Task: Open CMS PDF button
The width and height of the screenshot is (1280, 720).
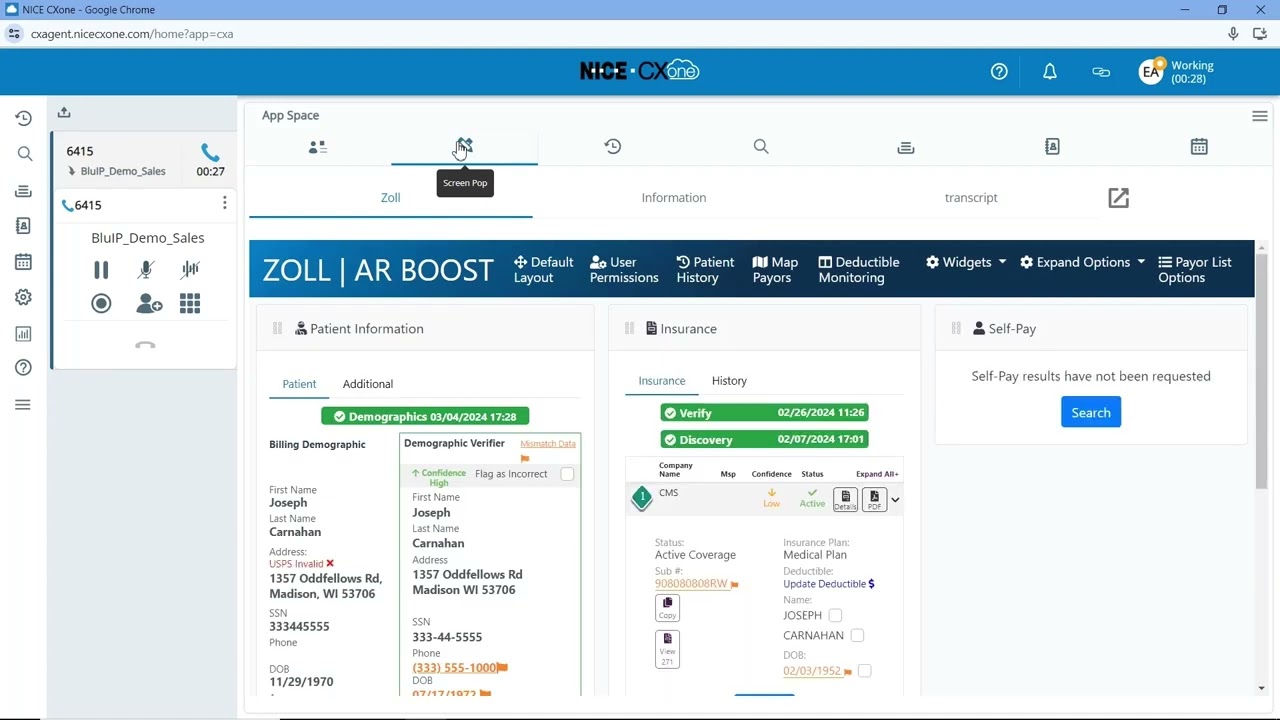Action: [874, 499]
